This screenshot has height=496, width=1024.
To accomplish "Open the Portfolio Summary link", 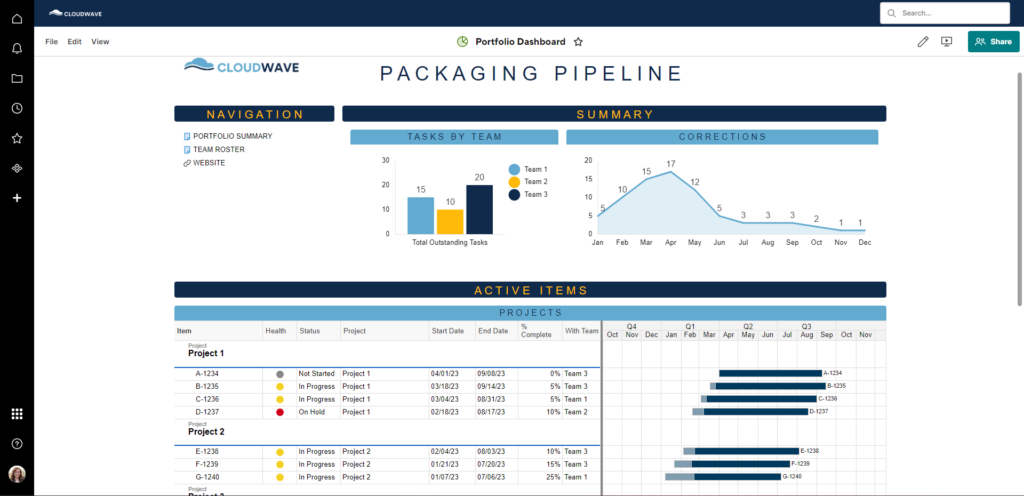I will click(232, 136).
